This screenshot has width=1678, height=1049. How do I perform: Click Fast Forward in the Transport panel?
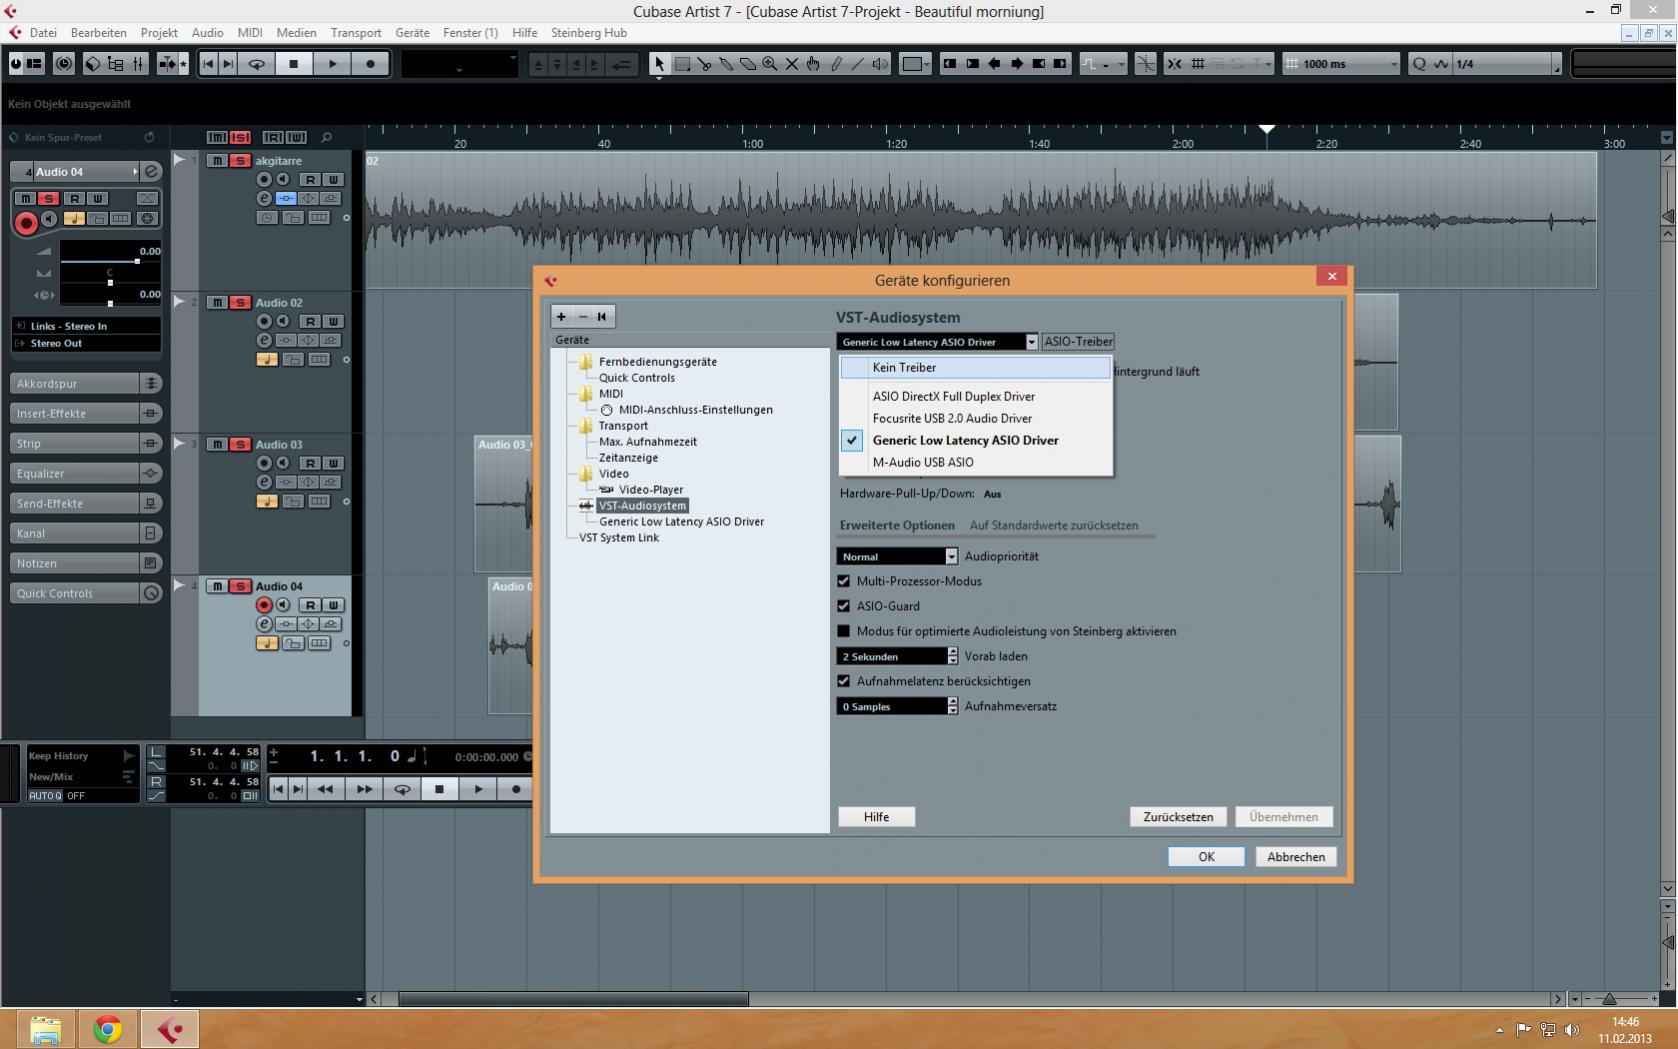coord(364,789)
